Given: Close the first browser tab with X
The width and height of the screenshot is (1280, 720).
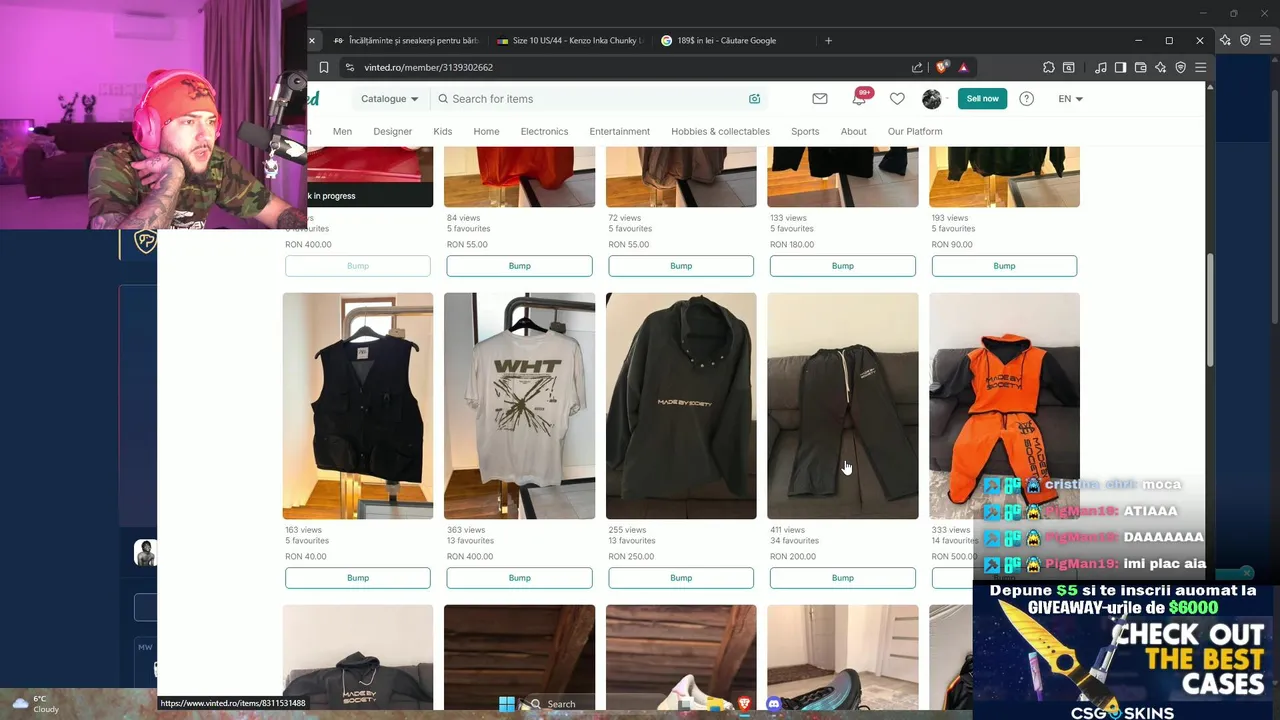Looking at the screenshot, I should coord(311,41).
